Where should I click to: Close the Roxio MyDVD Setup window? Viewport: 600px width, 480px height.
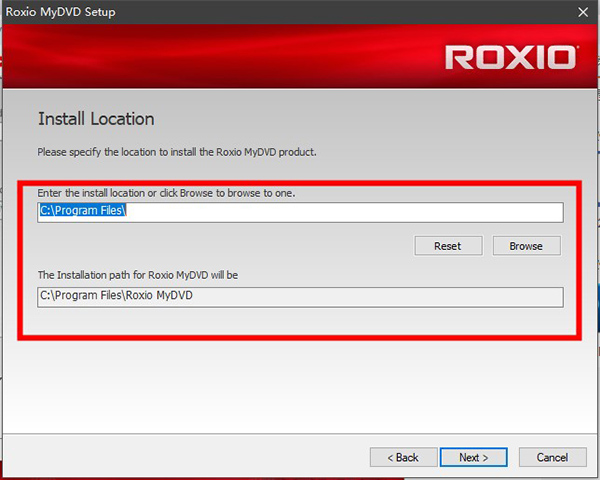[x=583, y=12]
